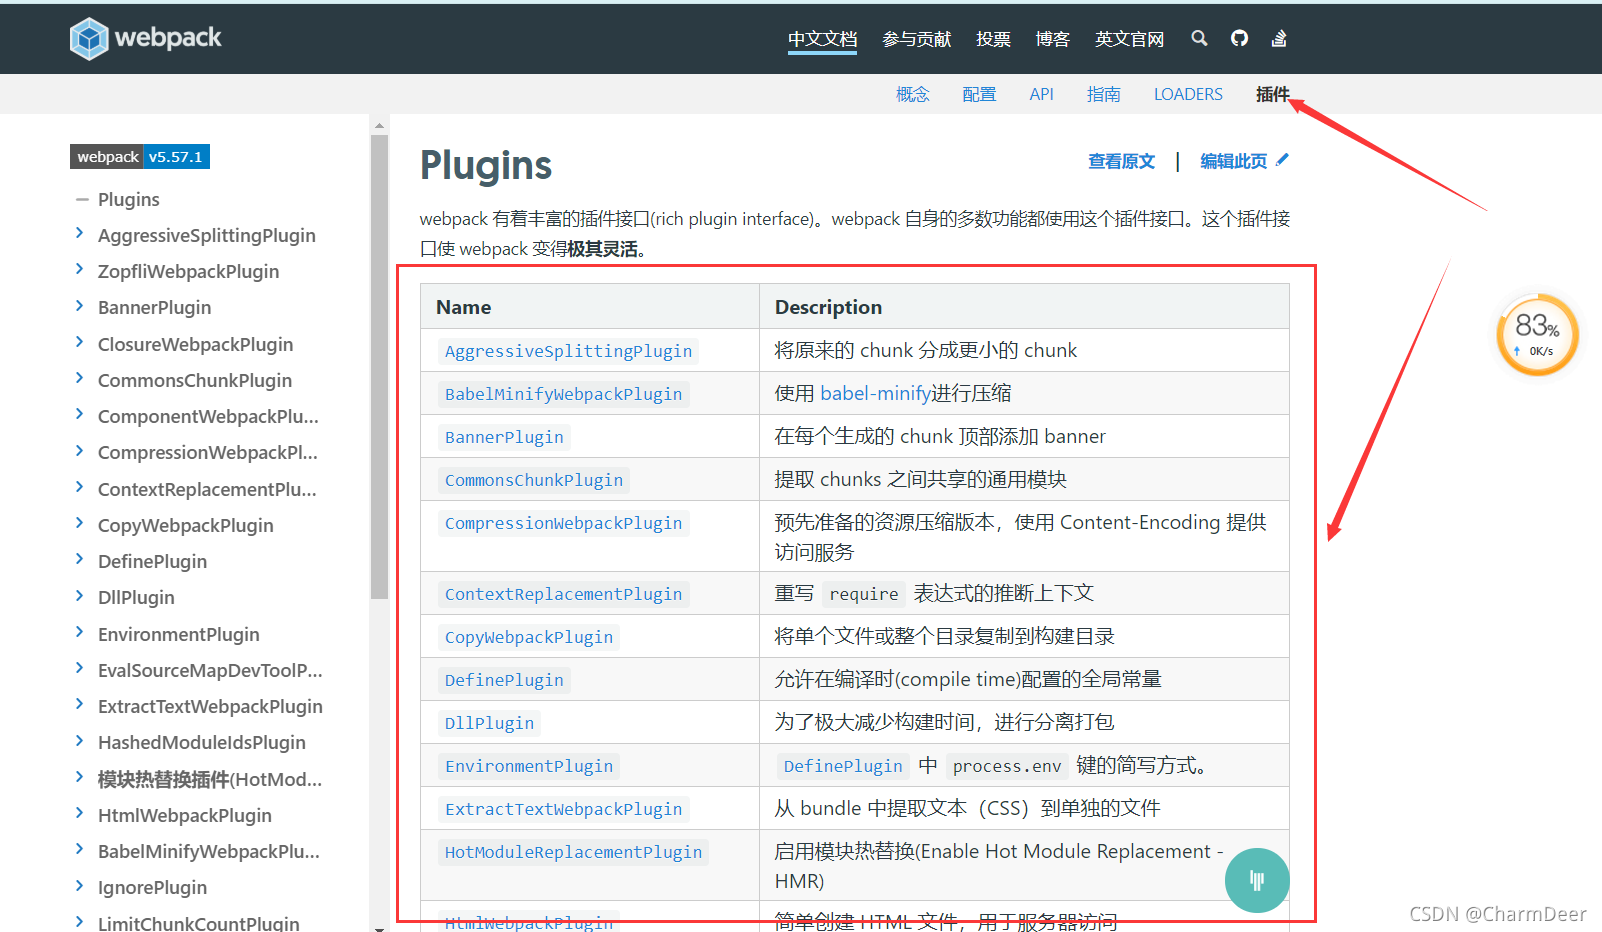Expand ClosureWebpackPlugin sidebar chevron
1602x932 pixels.
[80, 342]
